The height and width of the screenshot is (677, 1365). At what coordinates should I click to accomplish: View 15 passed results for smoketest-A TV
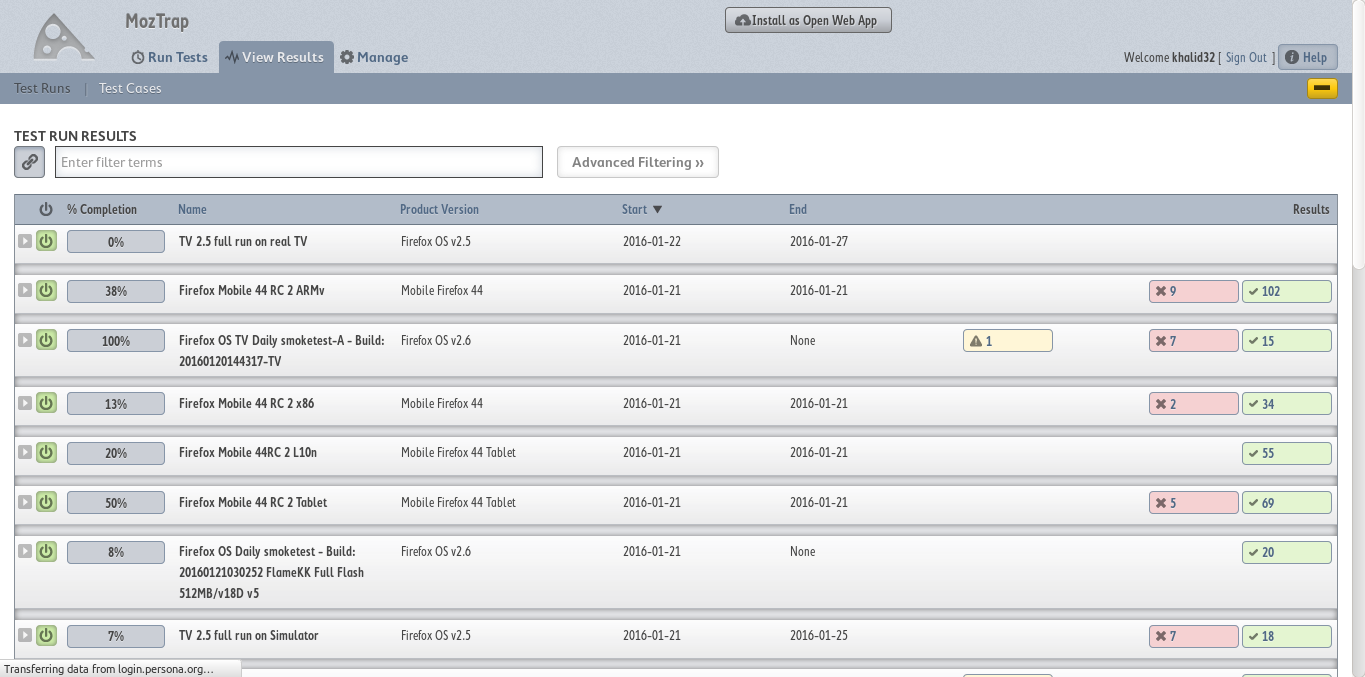(1287, 341)
